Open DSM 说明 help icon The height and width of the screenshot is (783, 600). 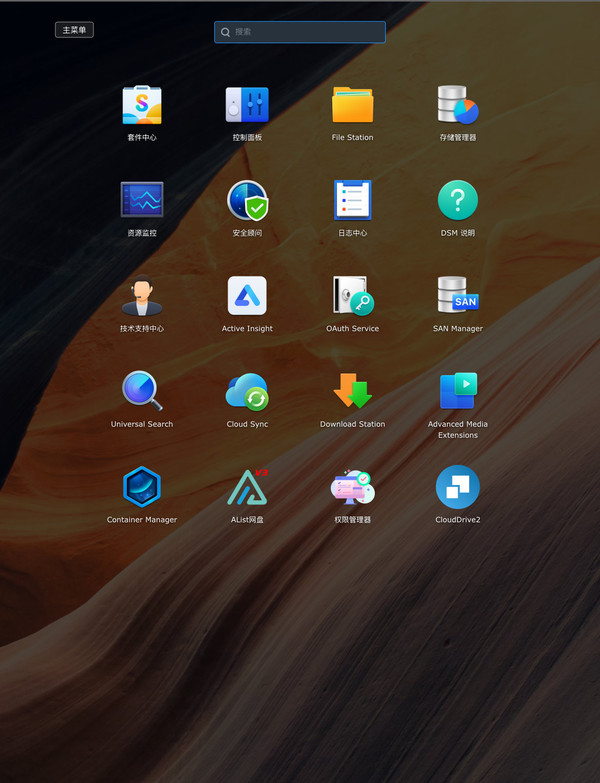tap(458, 200)
